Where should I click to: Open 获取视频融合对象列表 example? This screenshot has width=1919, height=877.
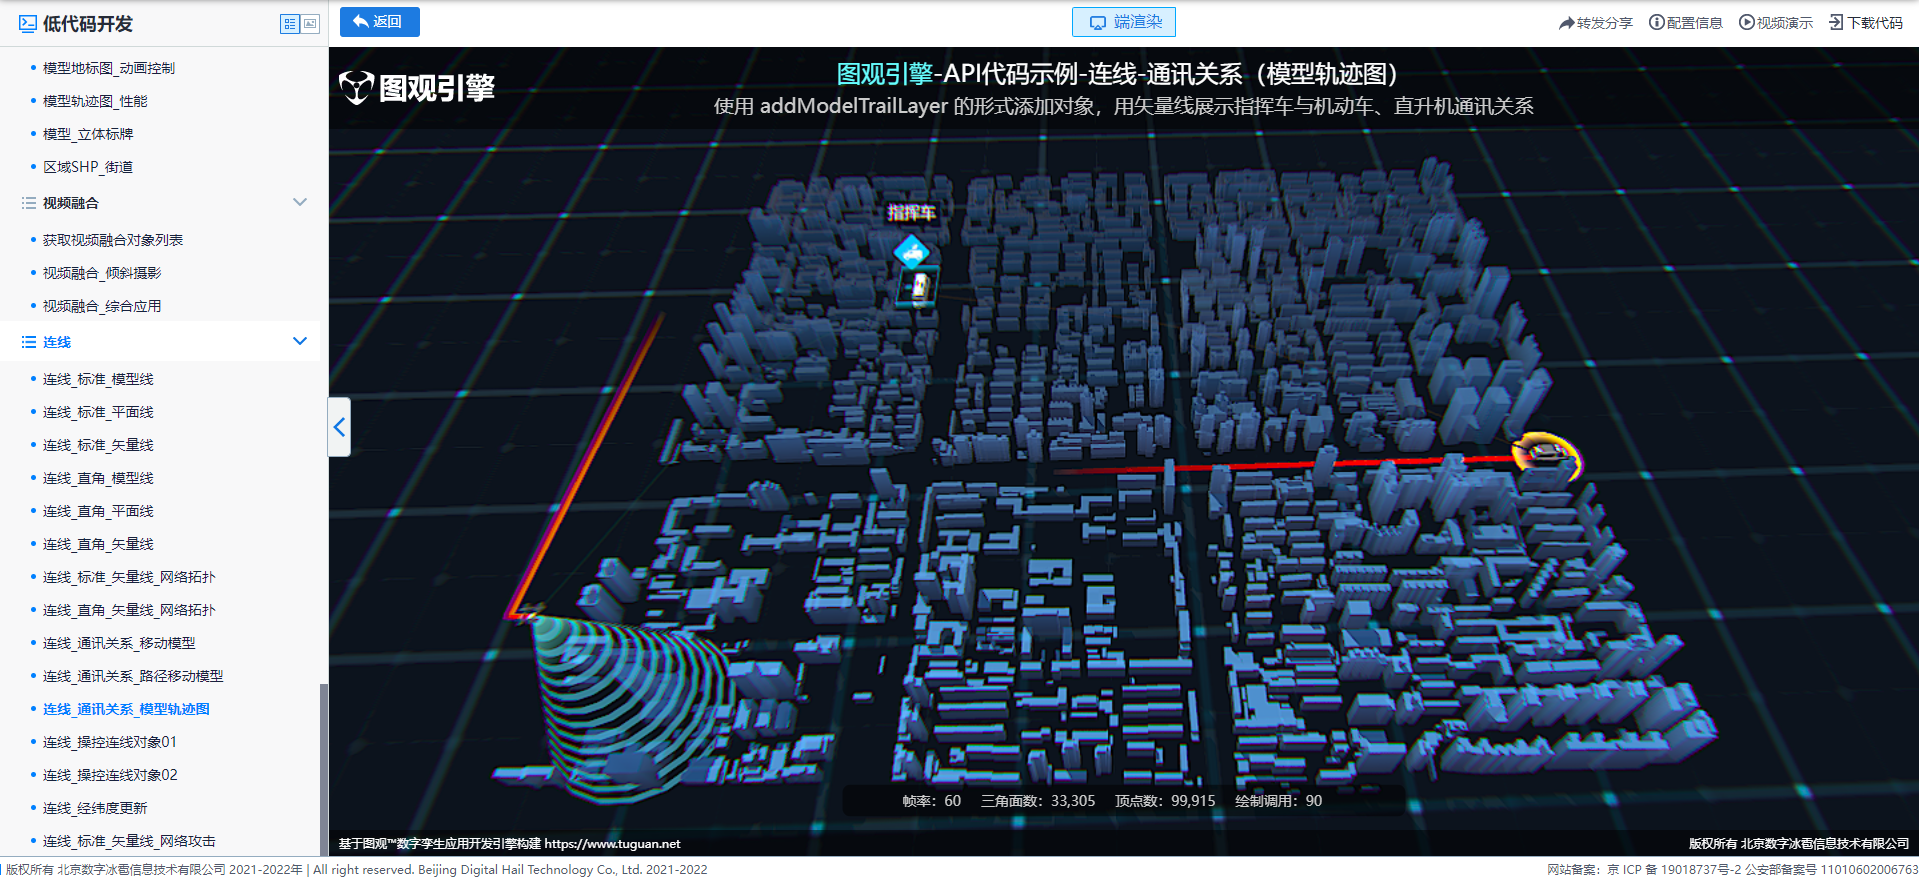(113, 240)
